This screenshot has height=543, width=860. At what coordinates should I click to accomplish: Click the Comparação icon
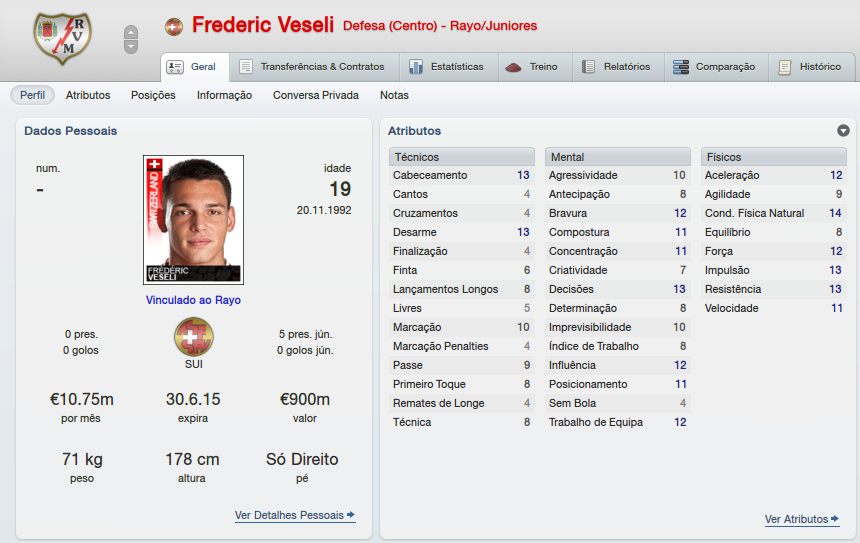pos(681,67)
